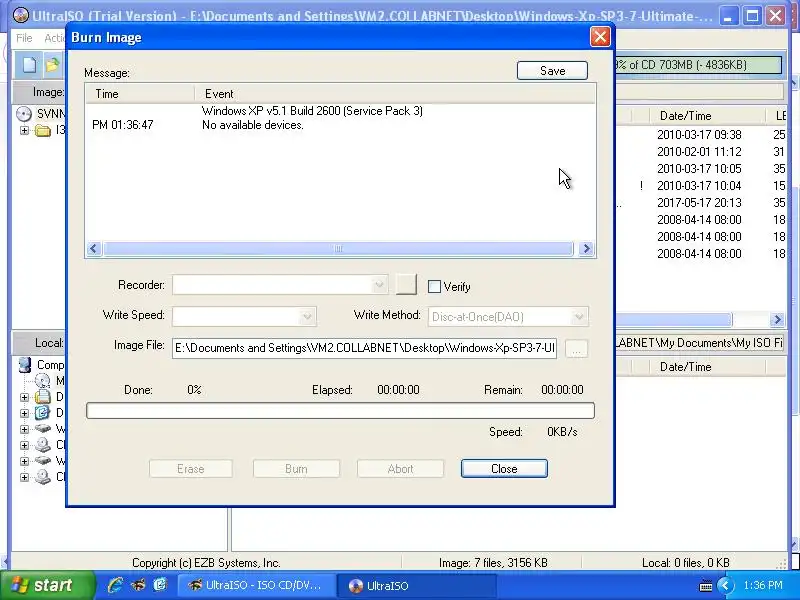The height and width of the screenshot is (600, 800).
Task: Click the Erase button
Action: pyautogui.click(x=190, y=468)
